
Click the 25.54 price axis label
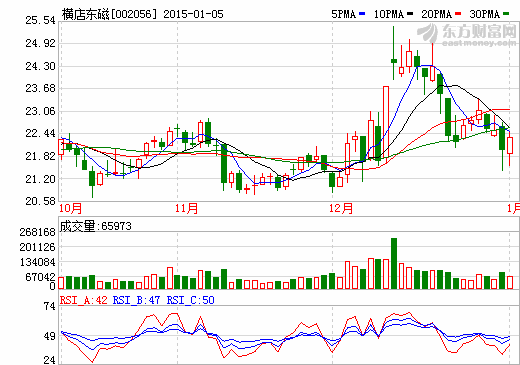(40, 20)
